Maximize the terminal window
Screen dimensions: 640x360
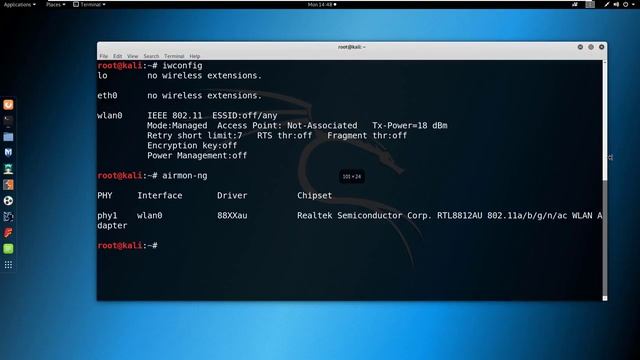(591, 47)
